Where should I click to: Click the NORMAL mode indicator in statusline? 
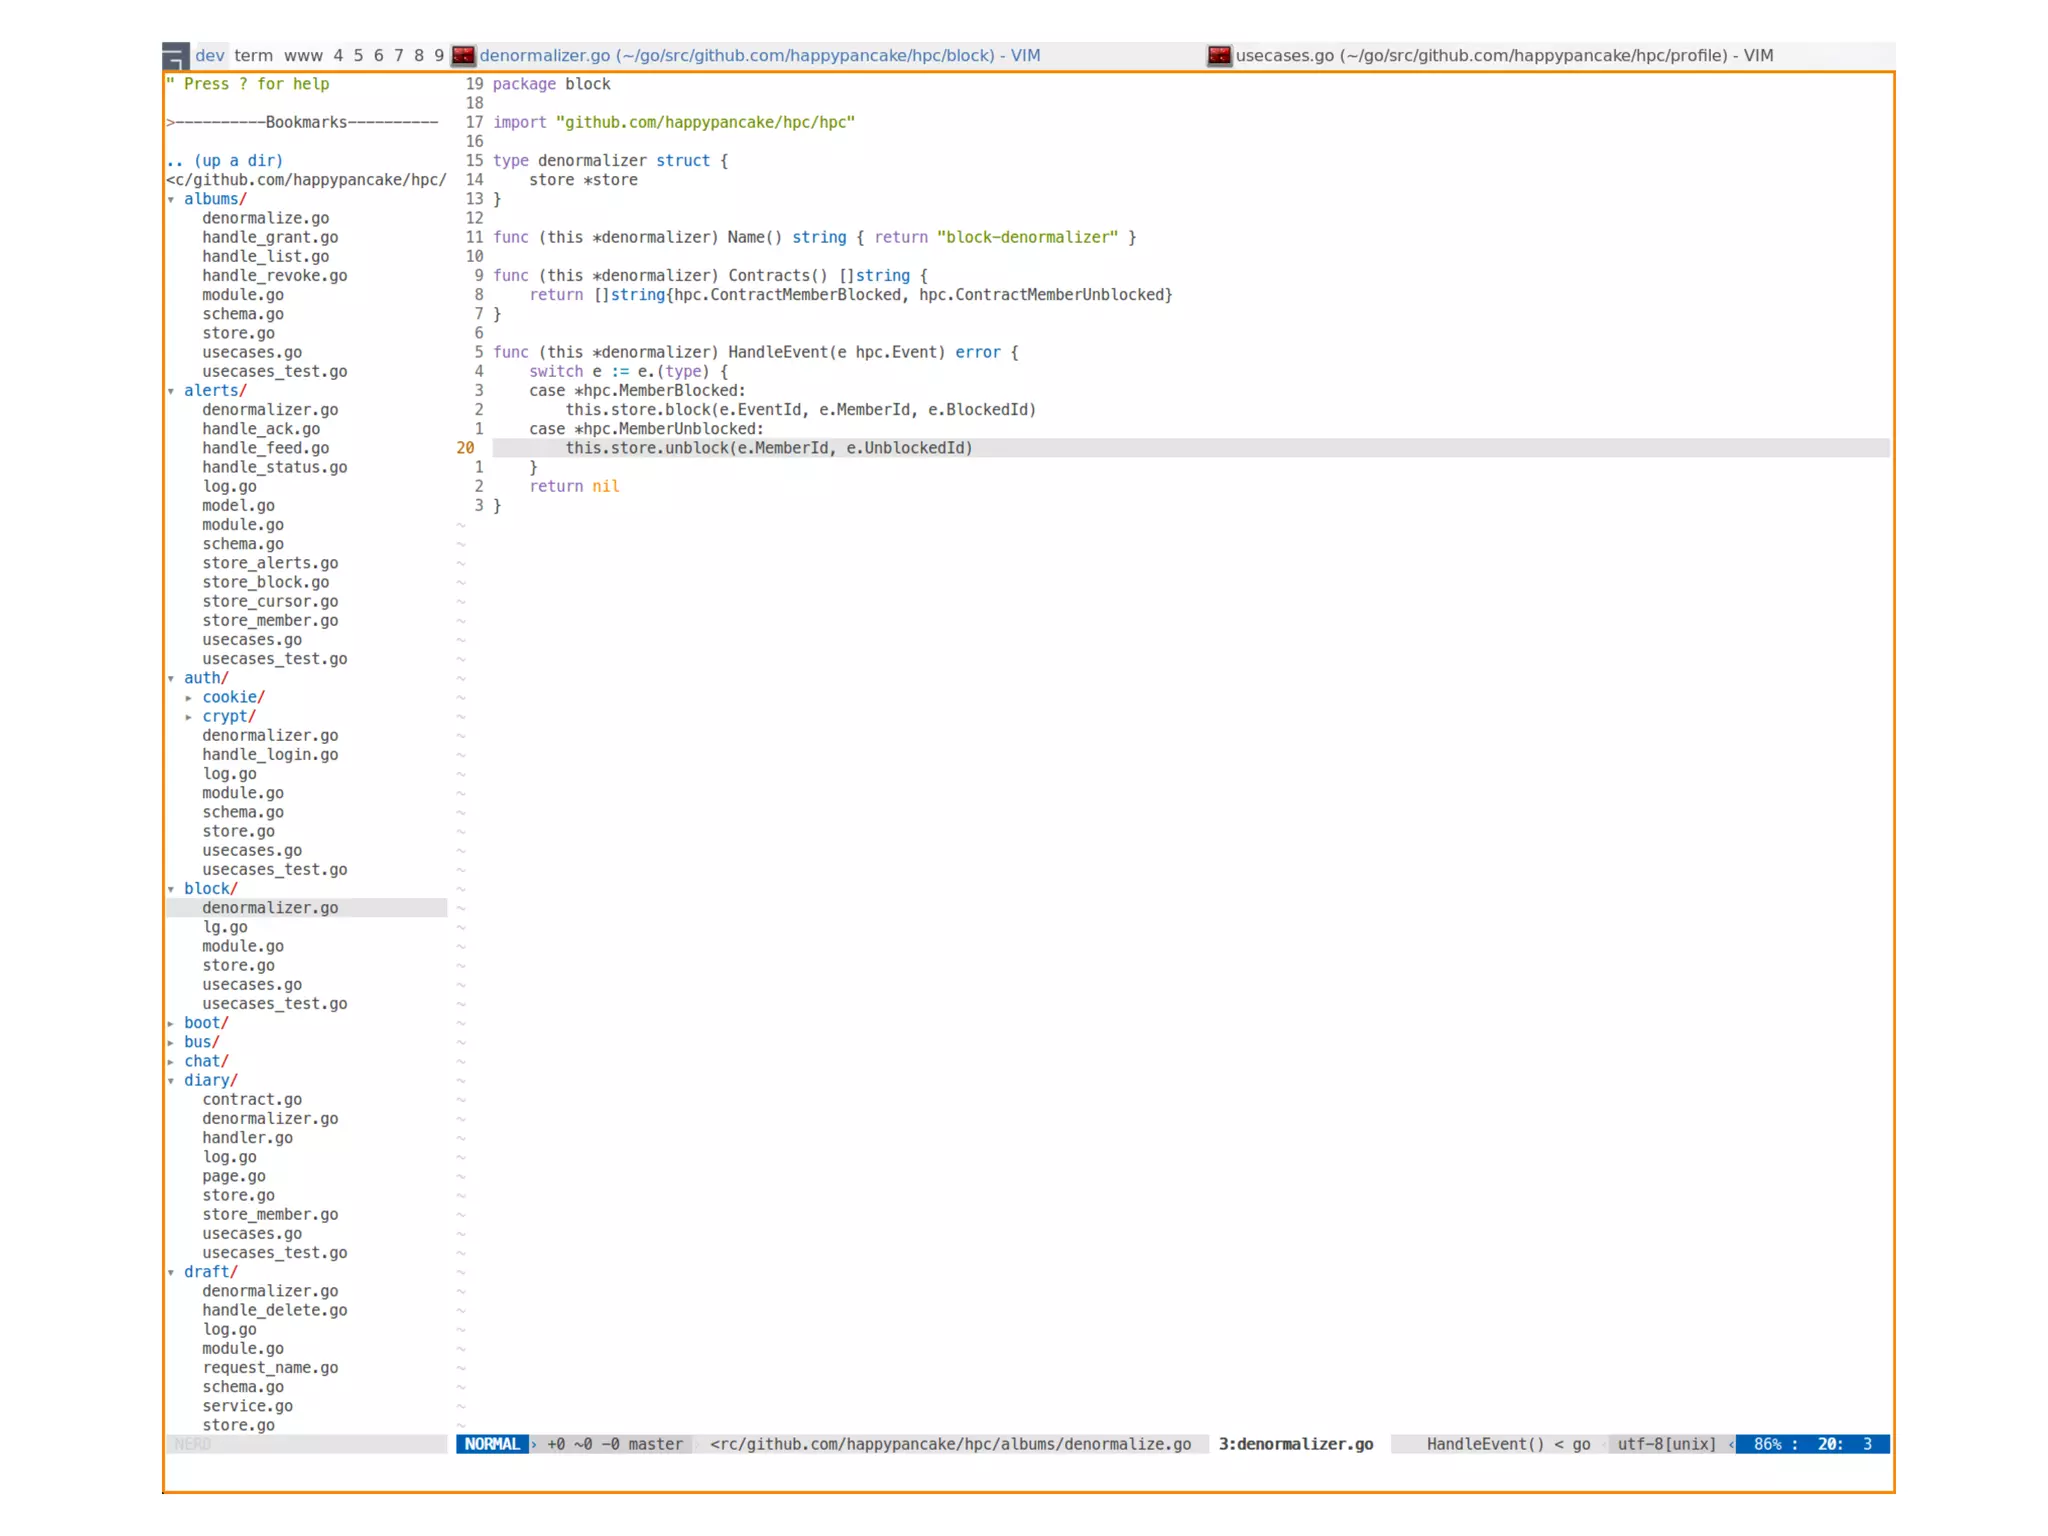coord(492,1444)
